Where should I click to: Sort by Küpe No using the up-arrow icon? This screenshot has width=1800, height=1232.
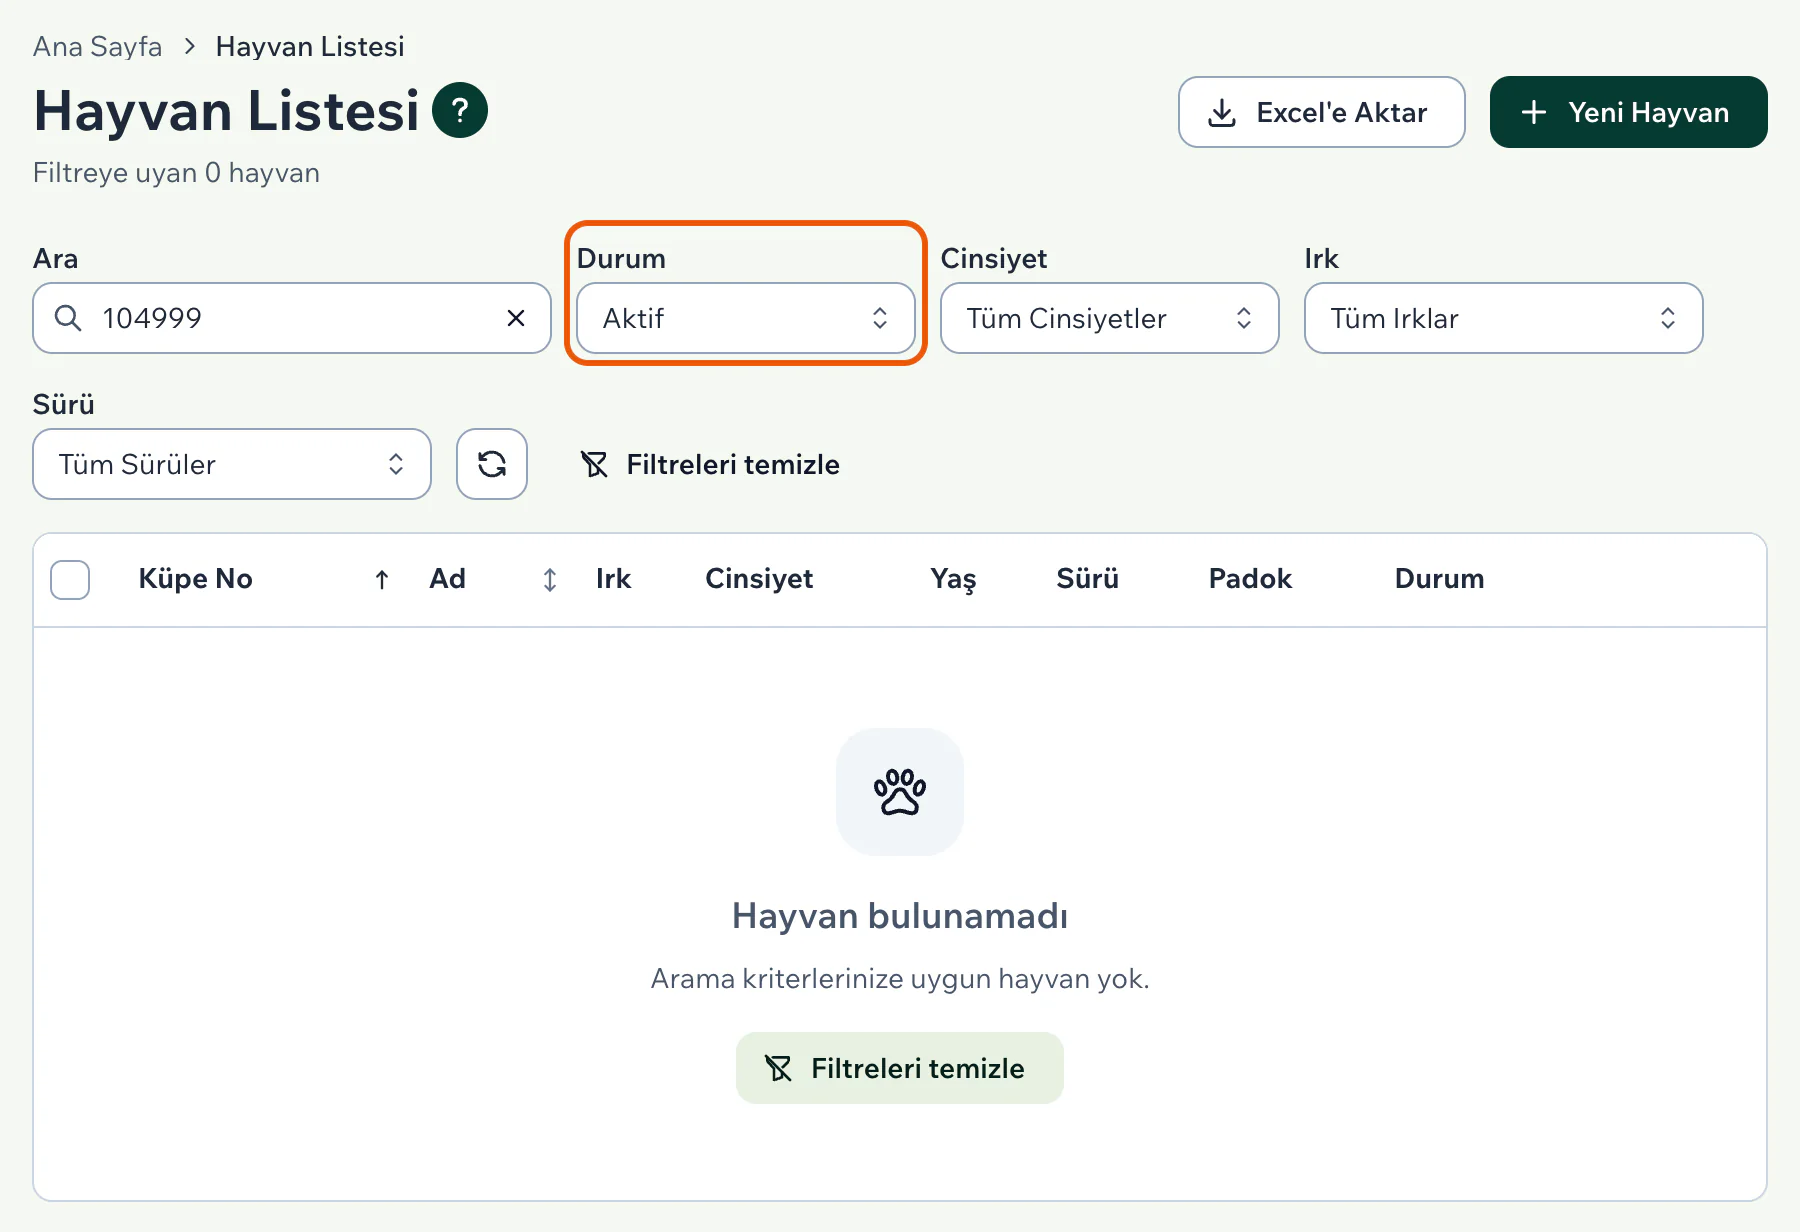tap(382, 580)
